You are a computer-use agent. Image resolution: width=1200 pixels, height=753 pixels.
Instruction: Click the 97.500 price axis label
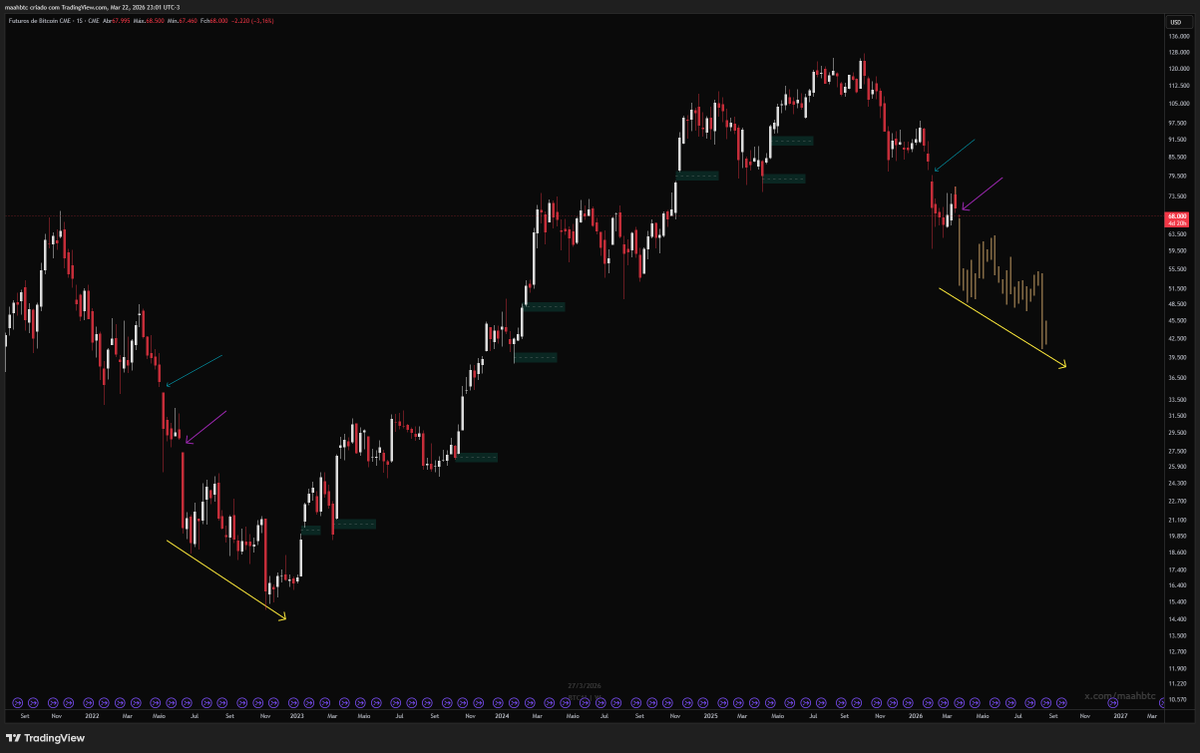coord(1177,123)
